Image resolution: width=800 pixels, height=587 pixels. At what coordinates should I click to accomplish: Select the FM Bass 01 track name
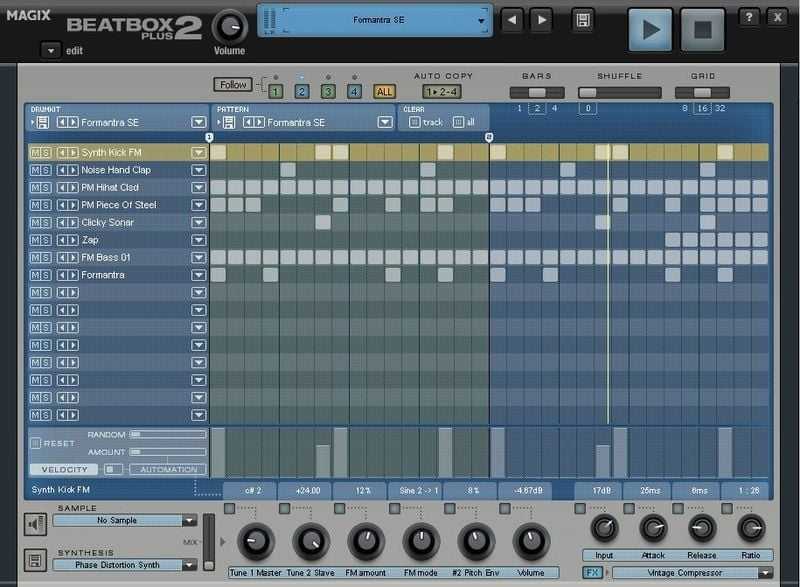coord(106,258)
